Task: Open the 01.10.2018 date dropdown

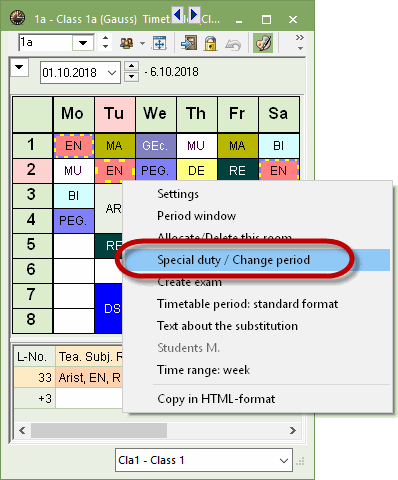Action: pos(112,73)
